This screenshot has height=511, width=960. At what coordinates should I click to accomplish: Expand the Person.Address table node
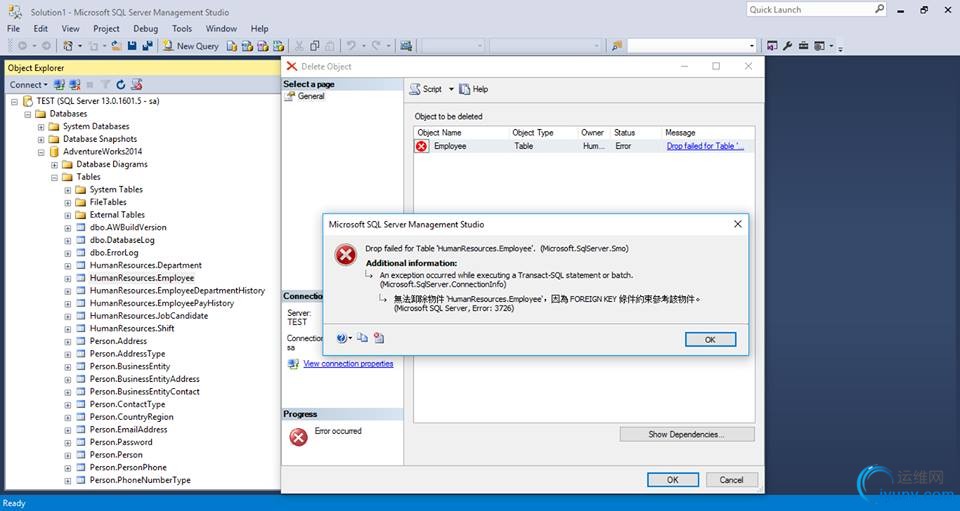68,341
